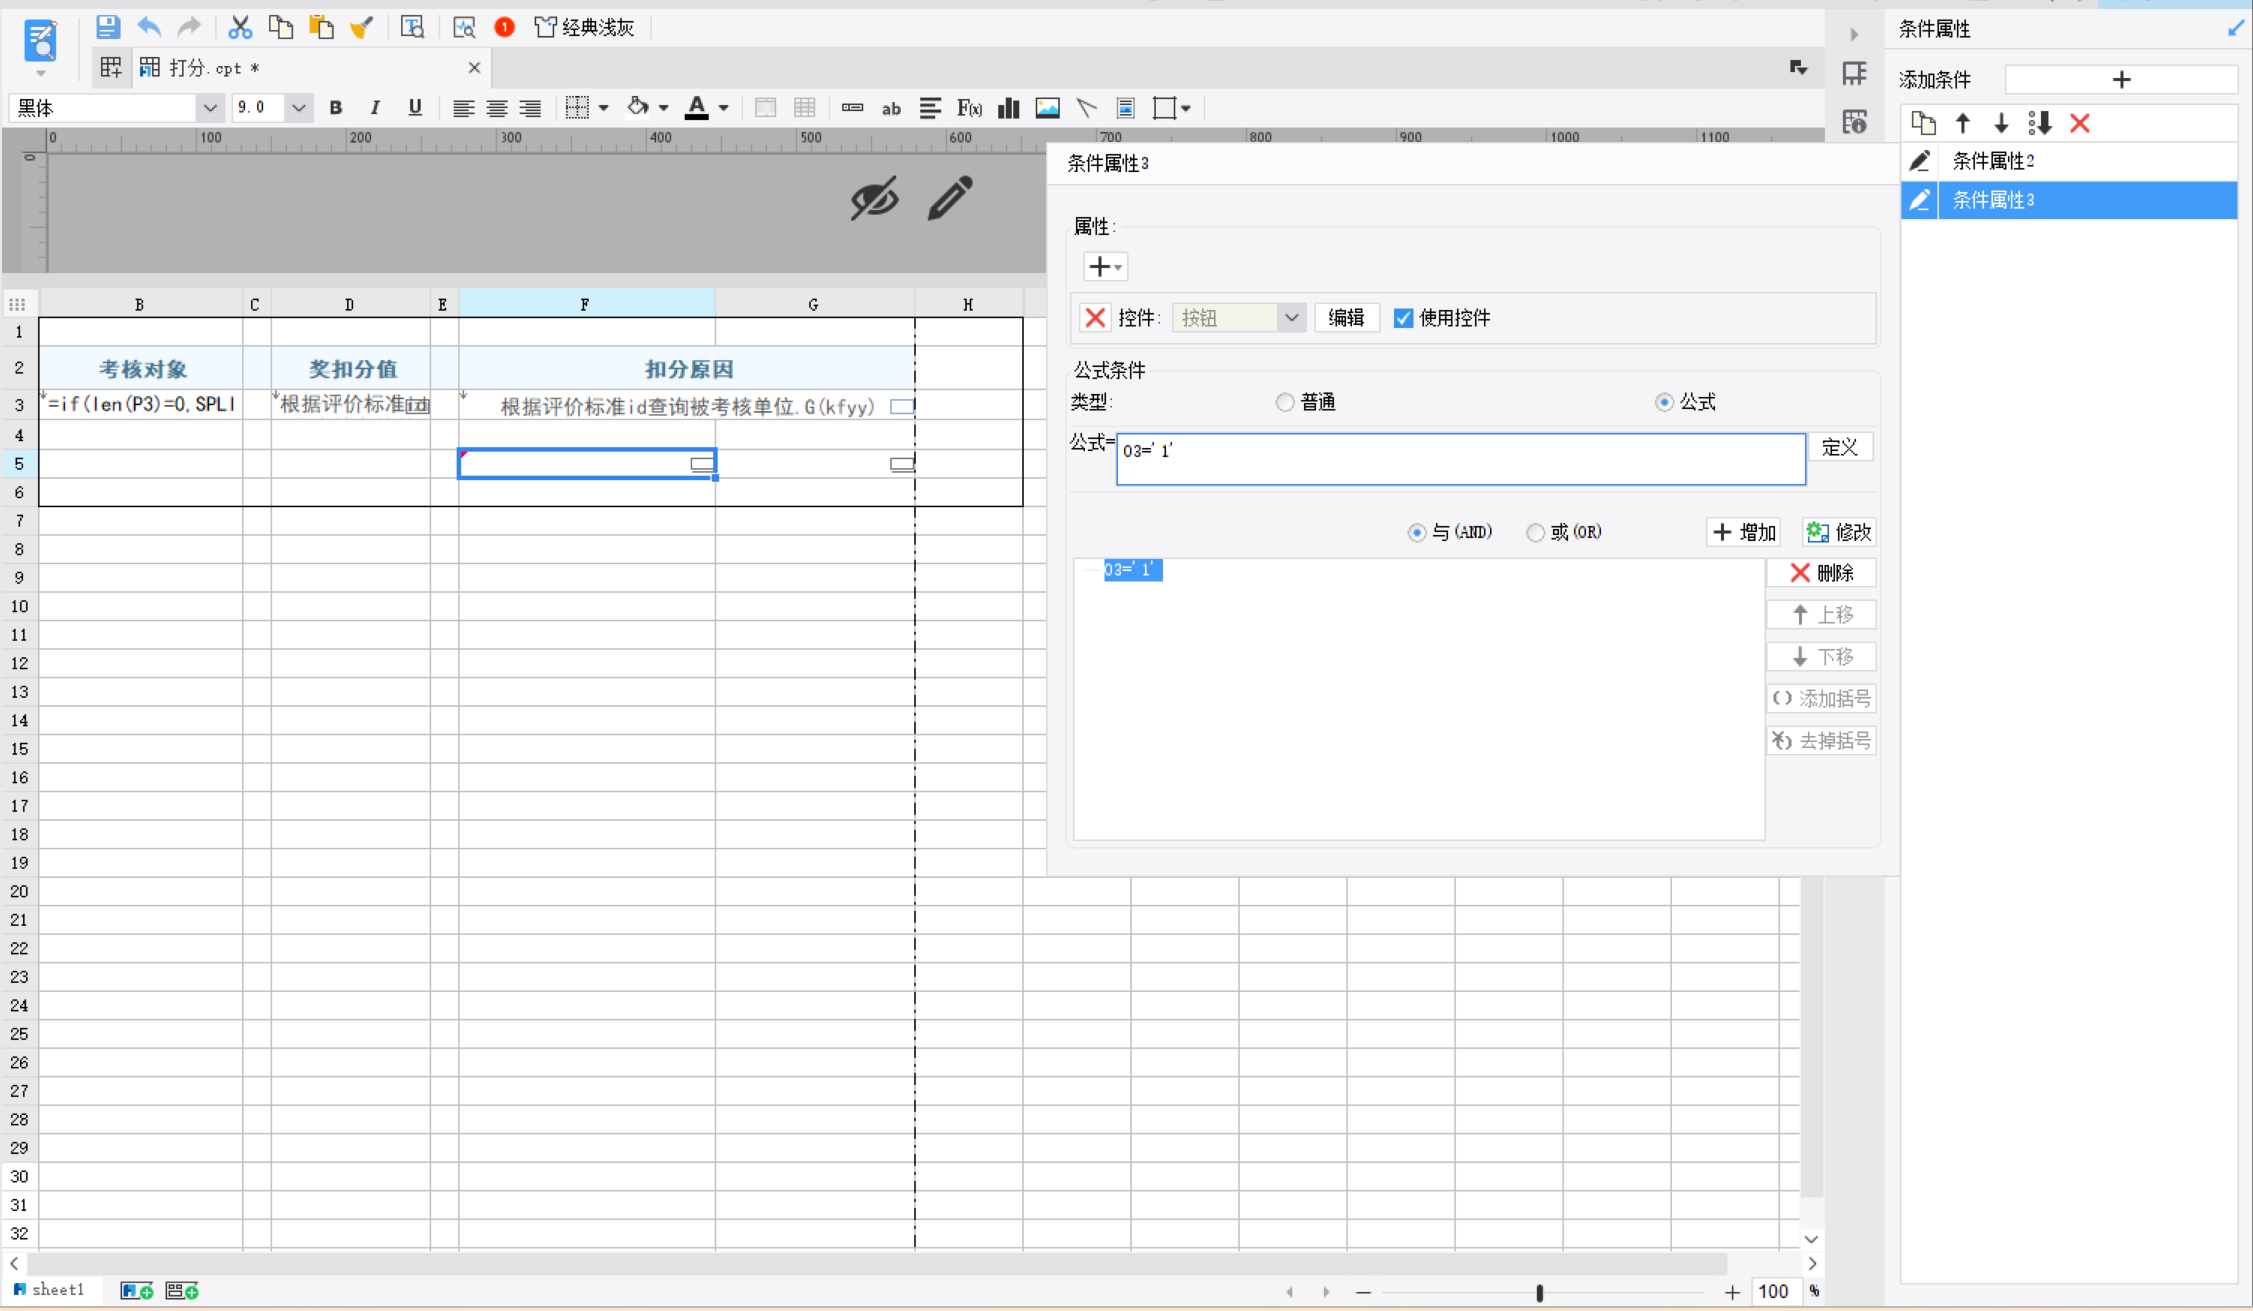Align cell text left
2253x1311 pixels.
(x=463, y=108)
